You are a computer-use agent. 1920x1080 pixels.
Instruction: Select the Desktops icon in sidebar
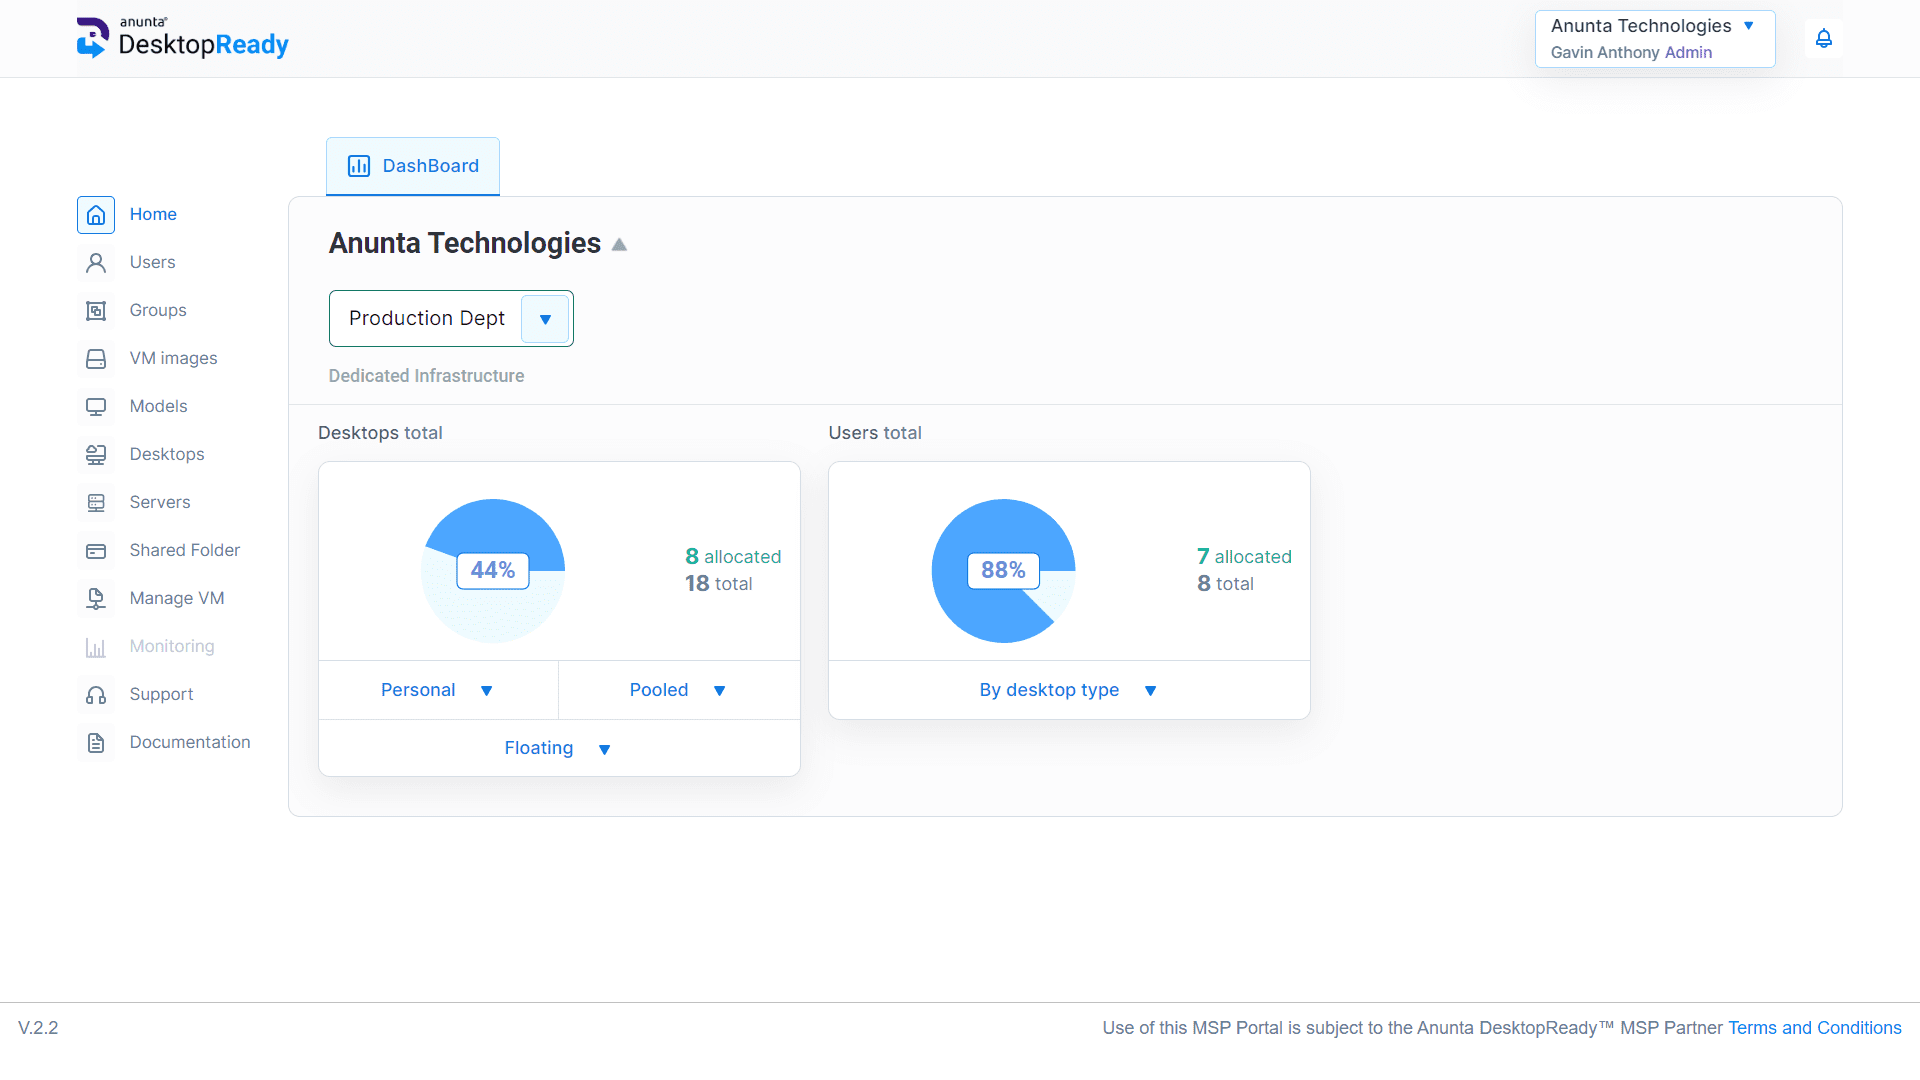pyautogui.click(x=95, y=454)
